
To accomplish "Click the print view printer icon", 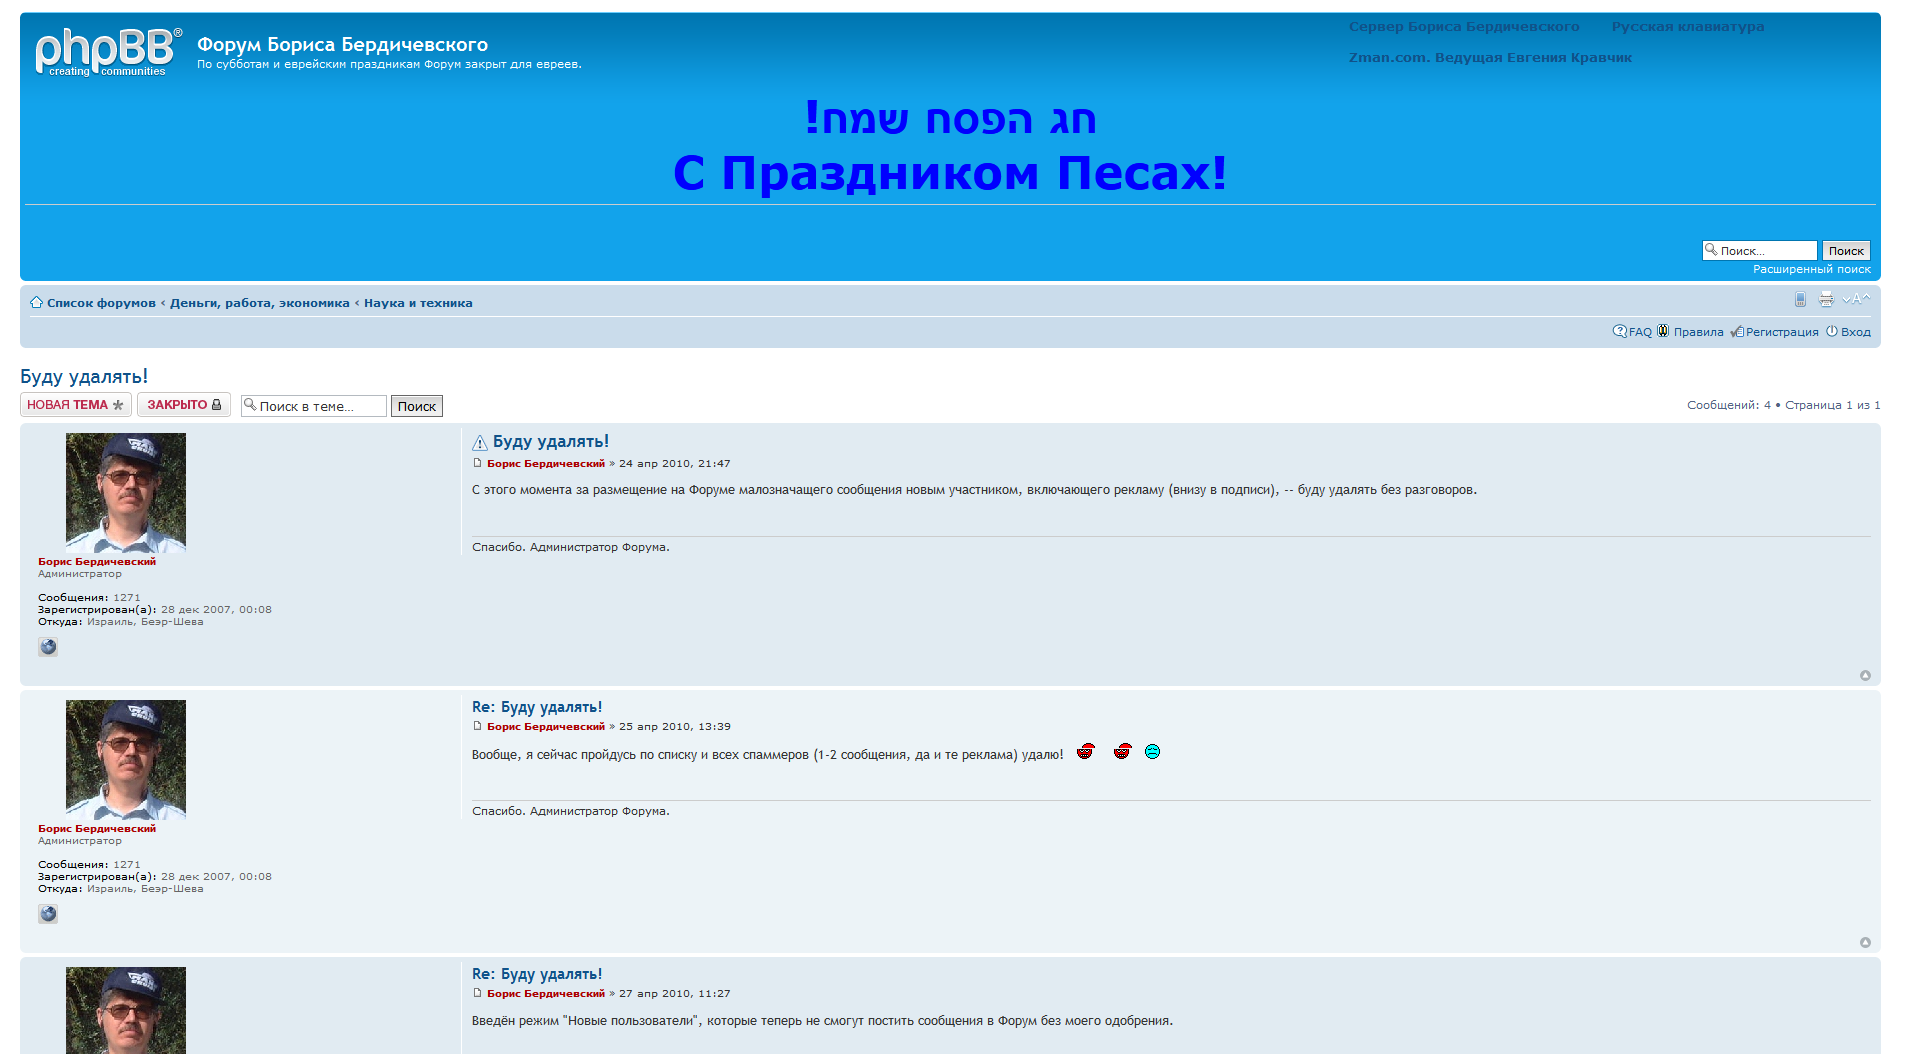I will click(1826, 299).
